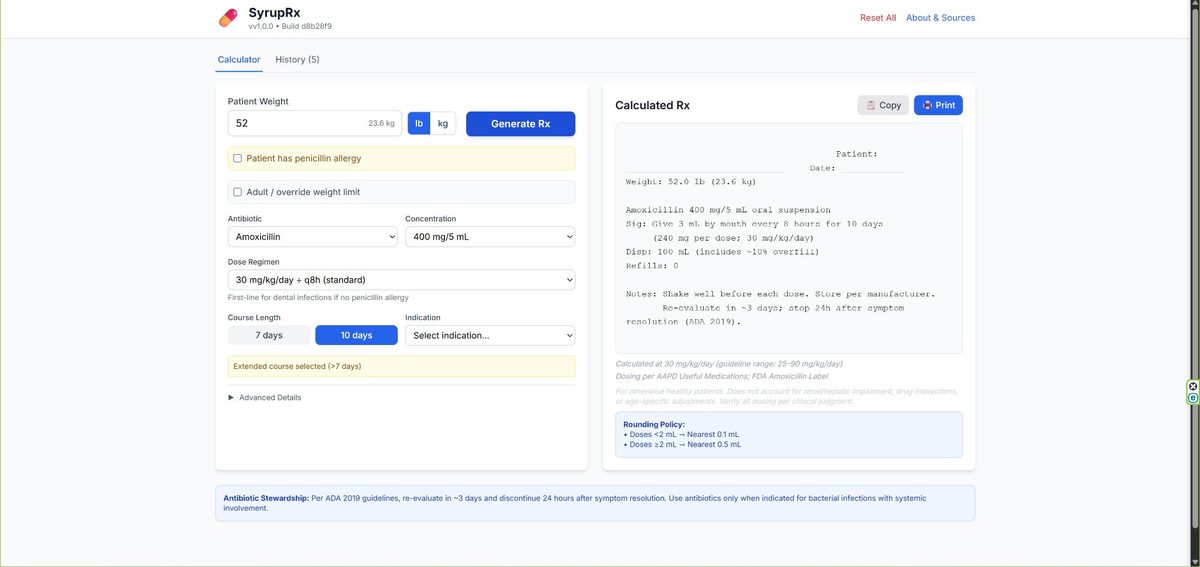1200x567 pixels.
Task: Click the version build text d8b28f9
Action: 290,26
